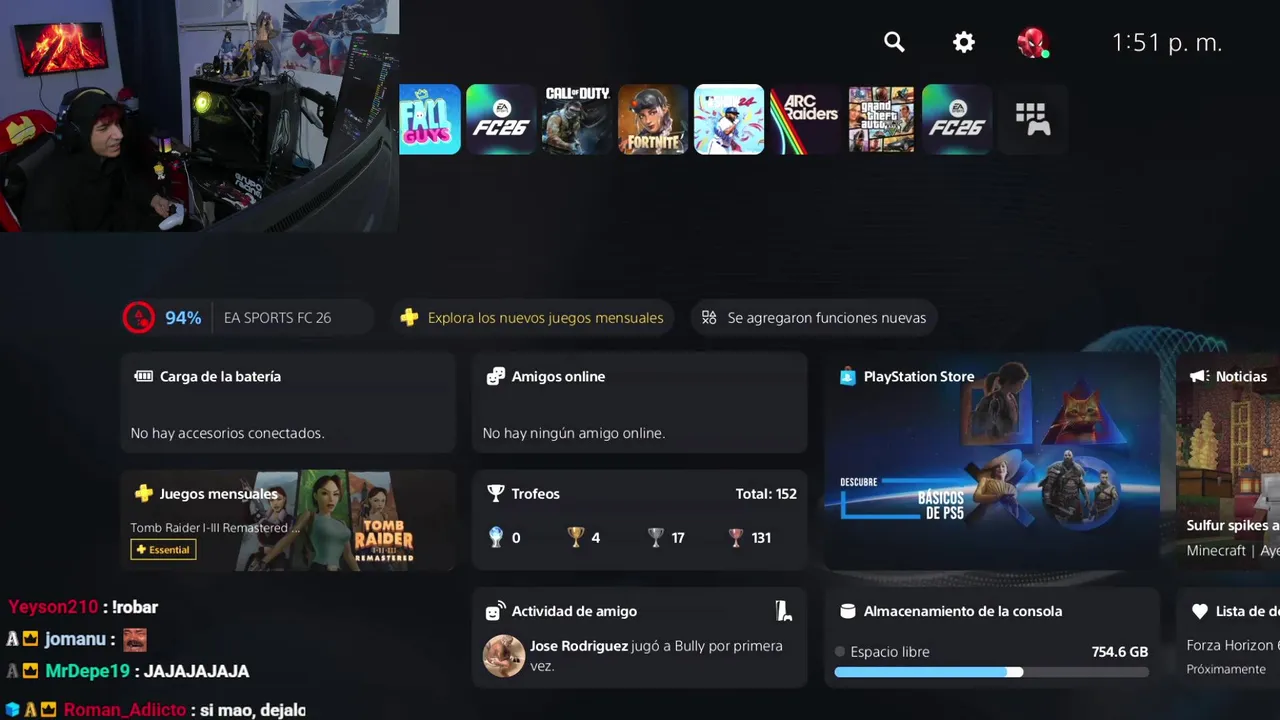Open the game library grid icon
The width and height of the screenshot is (1280, 720).
pos(1033,120)
